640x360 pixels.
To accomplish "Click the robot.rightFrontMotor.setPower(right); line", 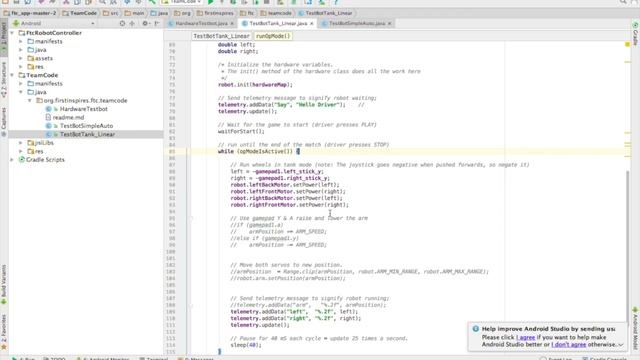I will [x=290, y=205].
